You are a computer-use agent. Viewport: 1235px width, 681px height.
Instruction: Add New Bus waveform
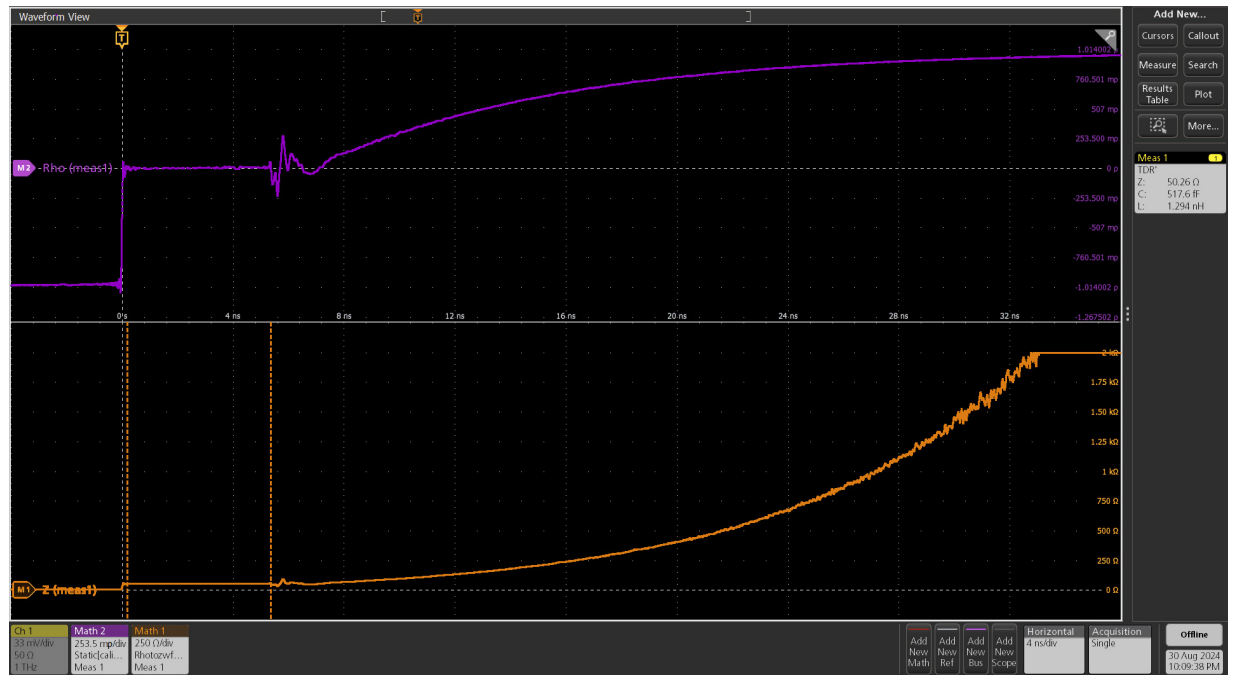975,649
